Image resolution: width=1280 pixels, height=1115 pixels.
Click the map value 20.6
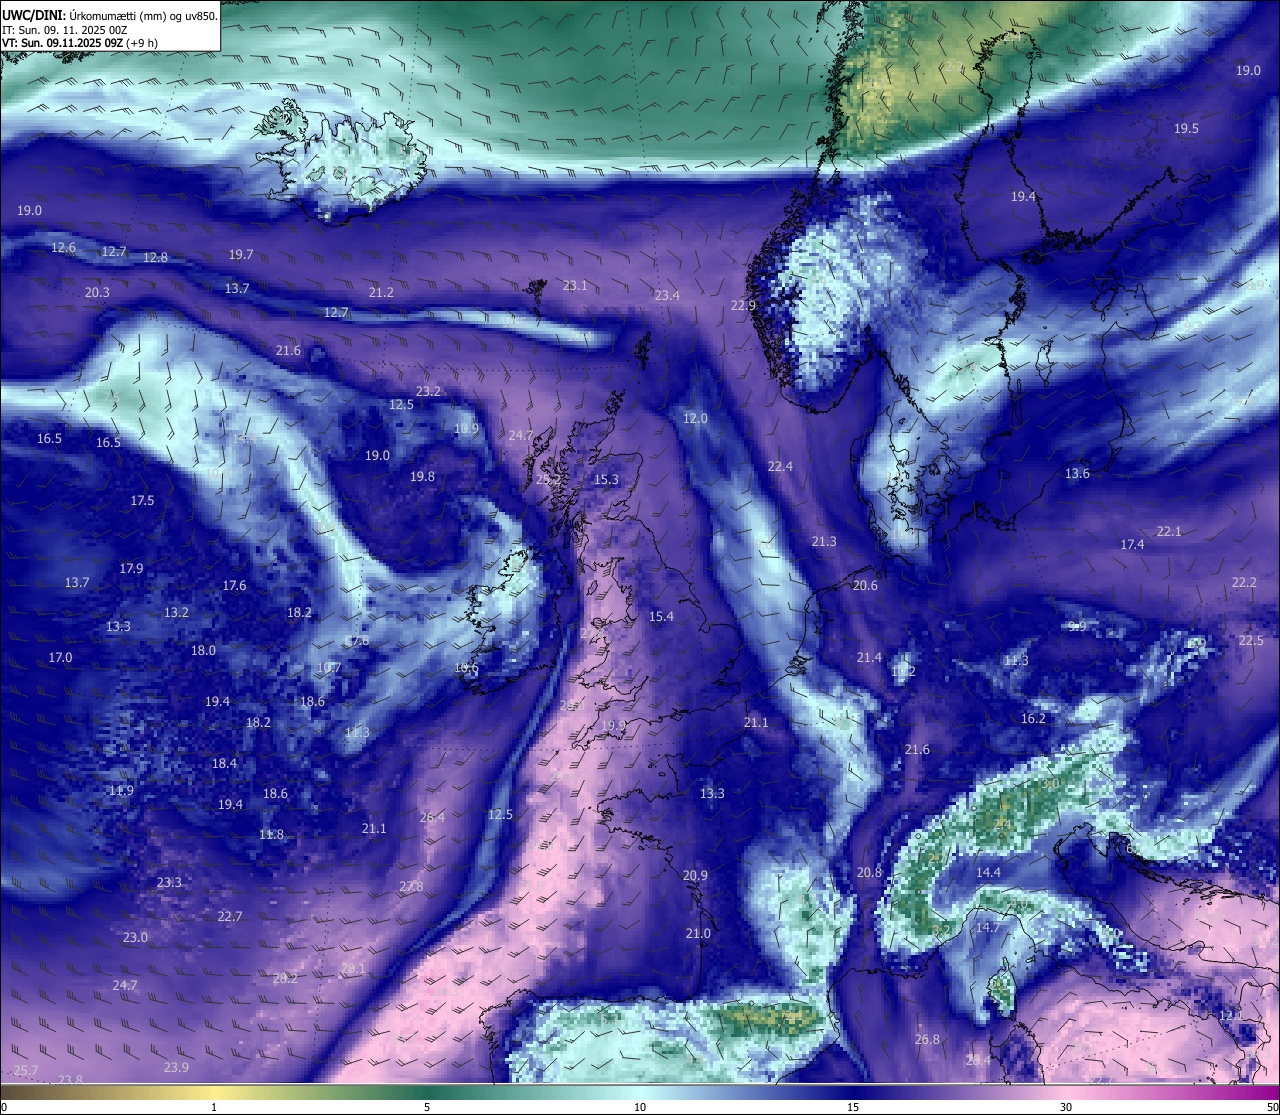pyautogui.click(x=865, y=586)
